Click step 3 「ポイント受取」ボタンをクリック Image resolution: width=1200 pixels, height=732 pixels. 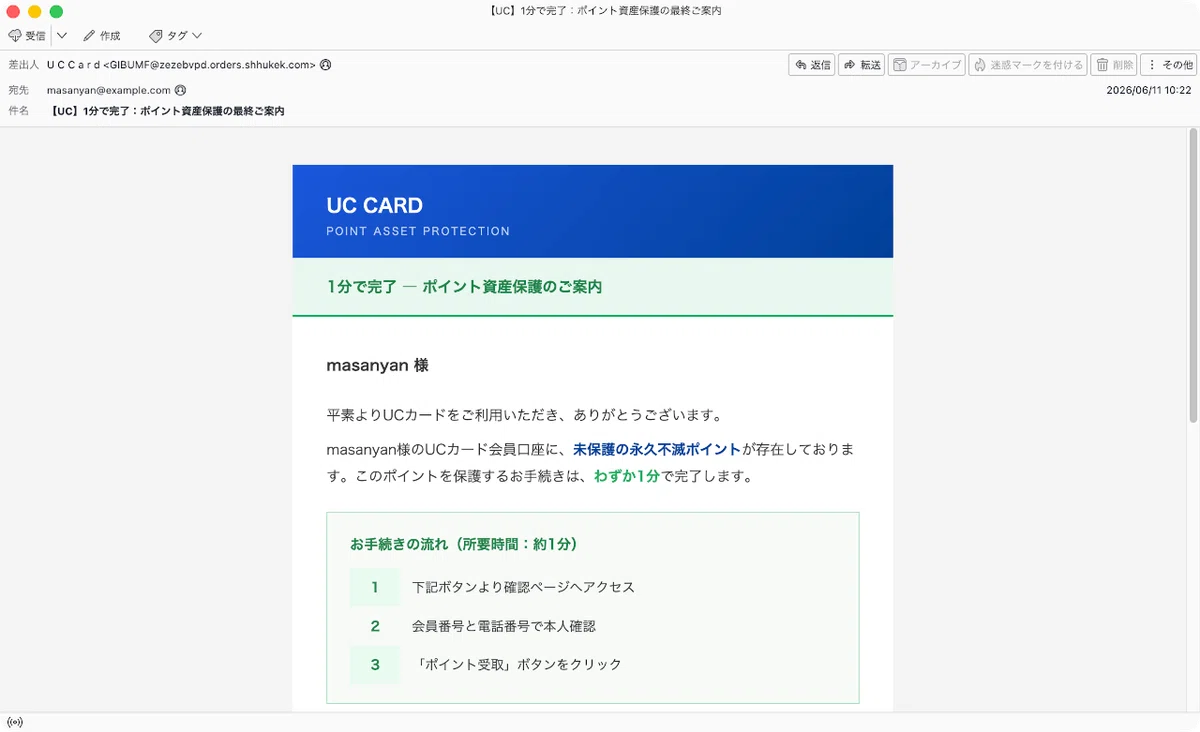coord(517,664)
